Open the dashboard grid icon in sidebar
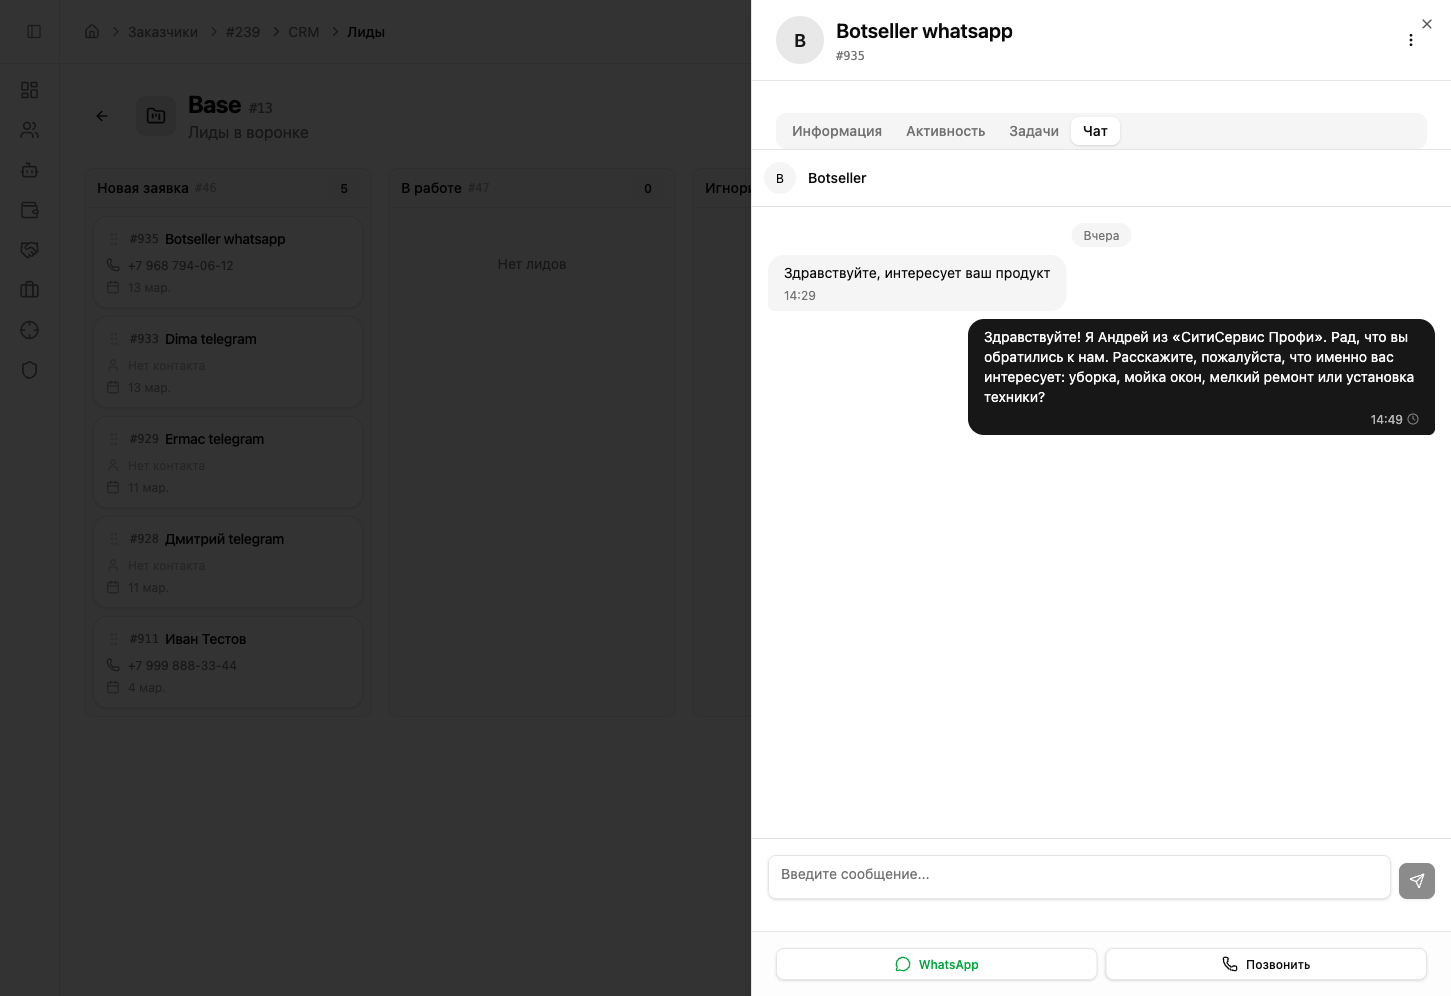The width and height of the screenshot is (1451, 996). click(30, 90)
